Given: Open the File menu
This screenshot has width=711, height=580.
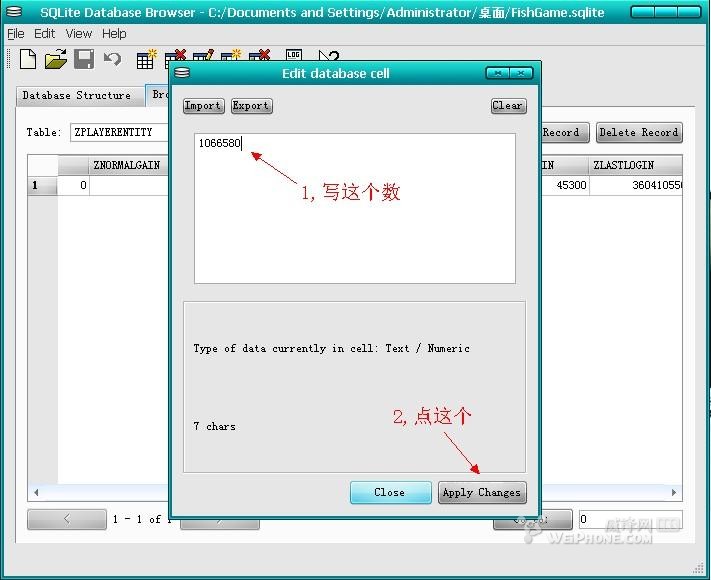Looking at the screenshot, I should point(16,33).
